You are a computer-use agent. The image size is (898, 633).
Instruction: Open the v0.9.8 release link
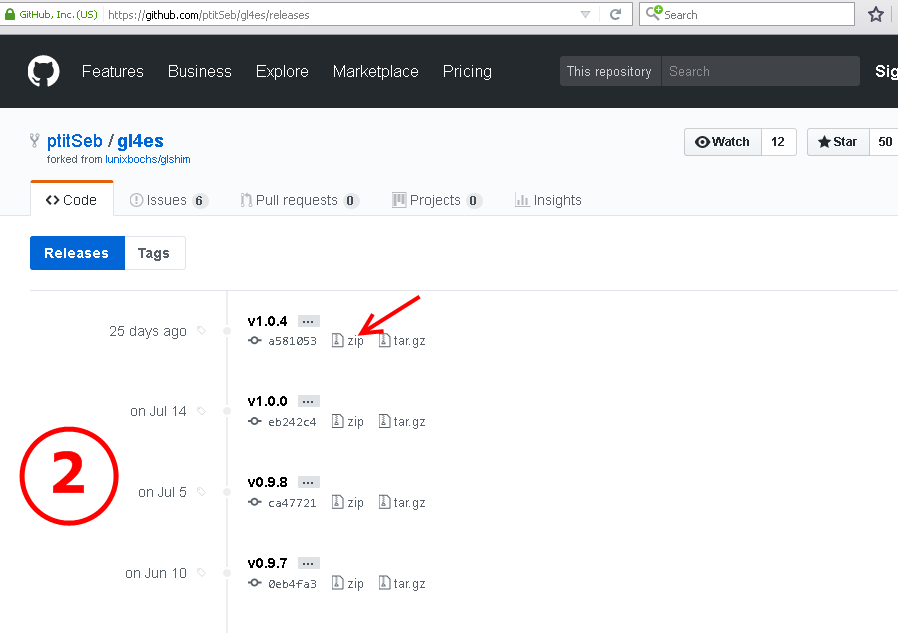(x=267, y=482)
